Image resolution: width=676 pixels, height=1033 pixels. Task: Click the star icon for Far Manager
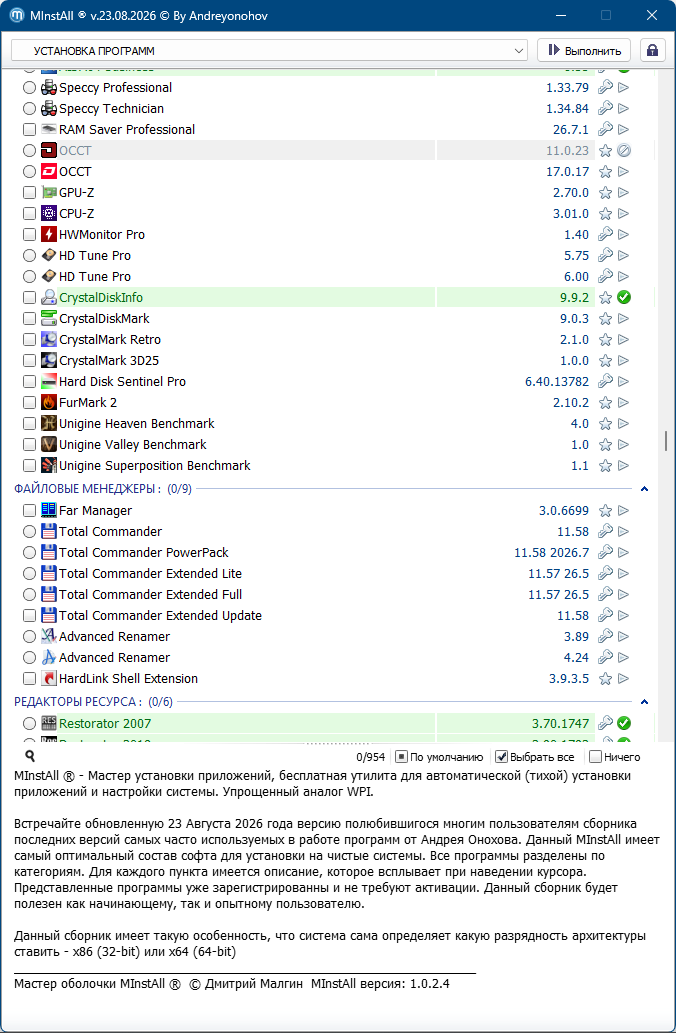[x=605, y=511]
